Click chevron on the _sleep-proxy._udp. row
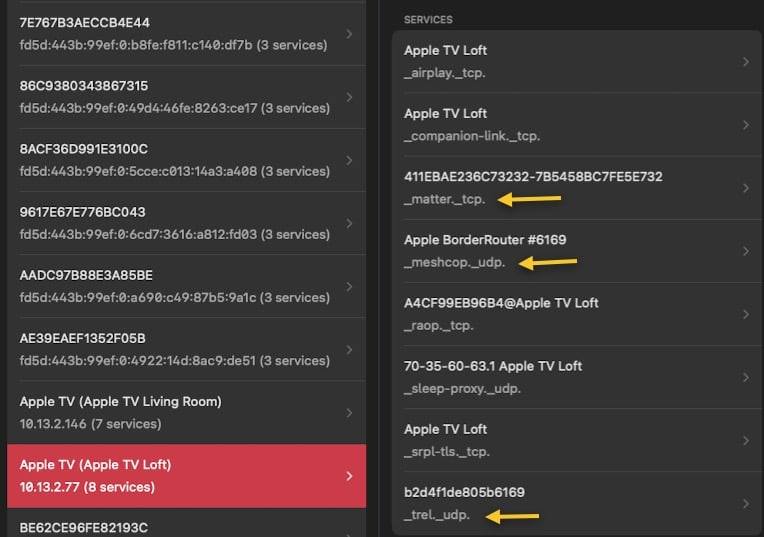The image size is (764, 537). click(x=746, y=377)
